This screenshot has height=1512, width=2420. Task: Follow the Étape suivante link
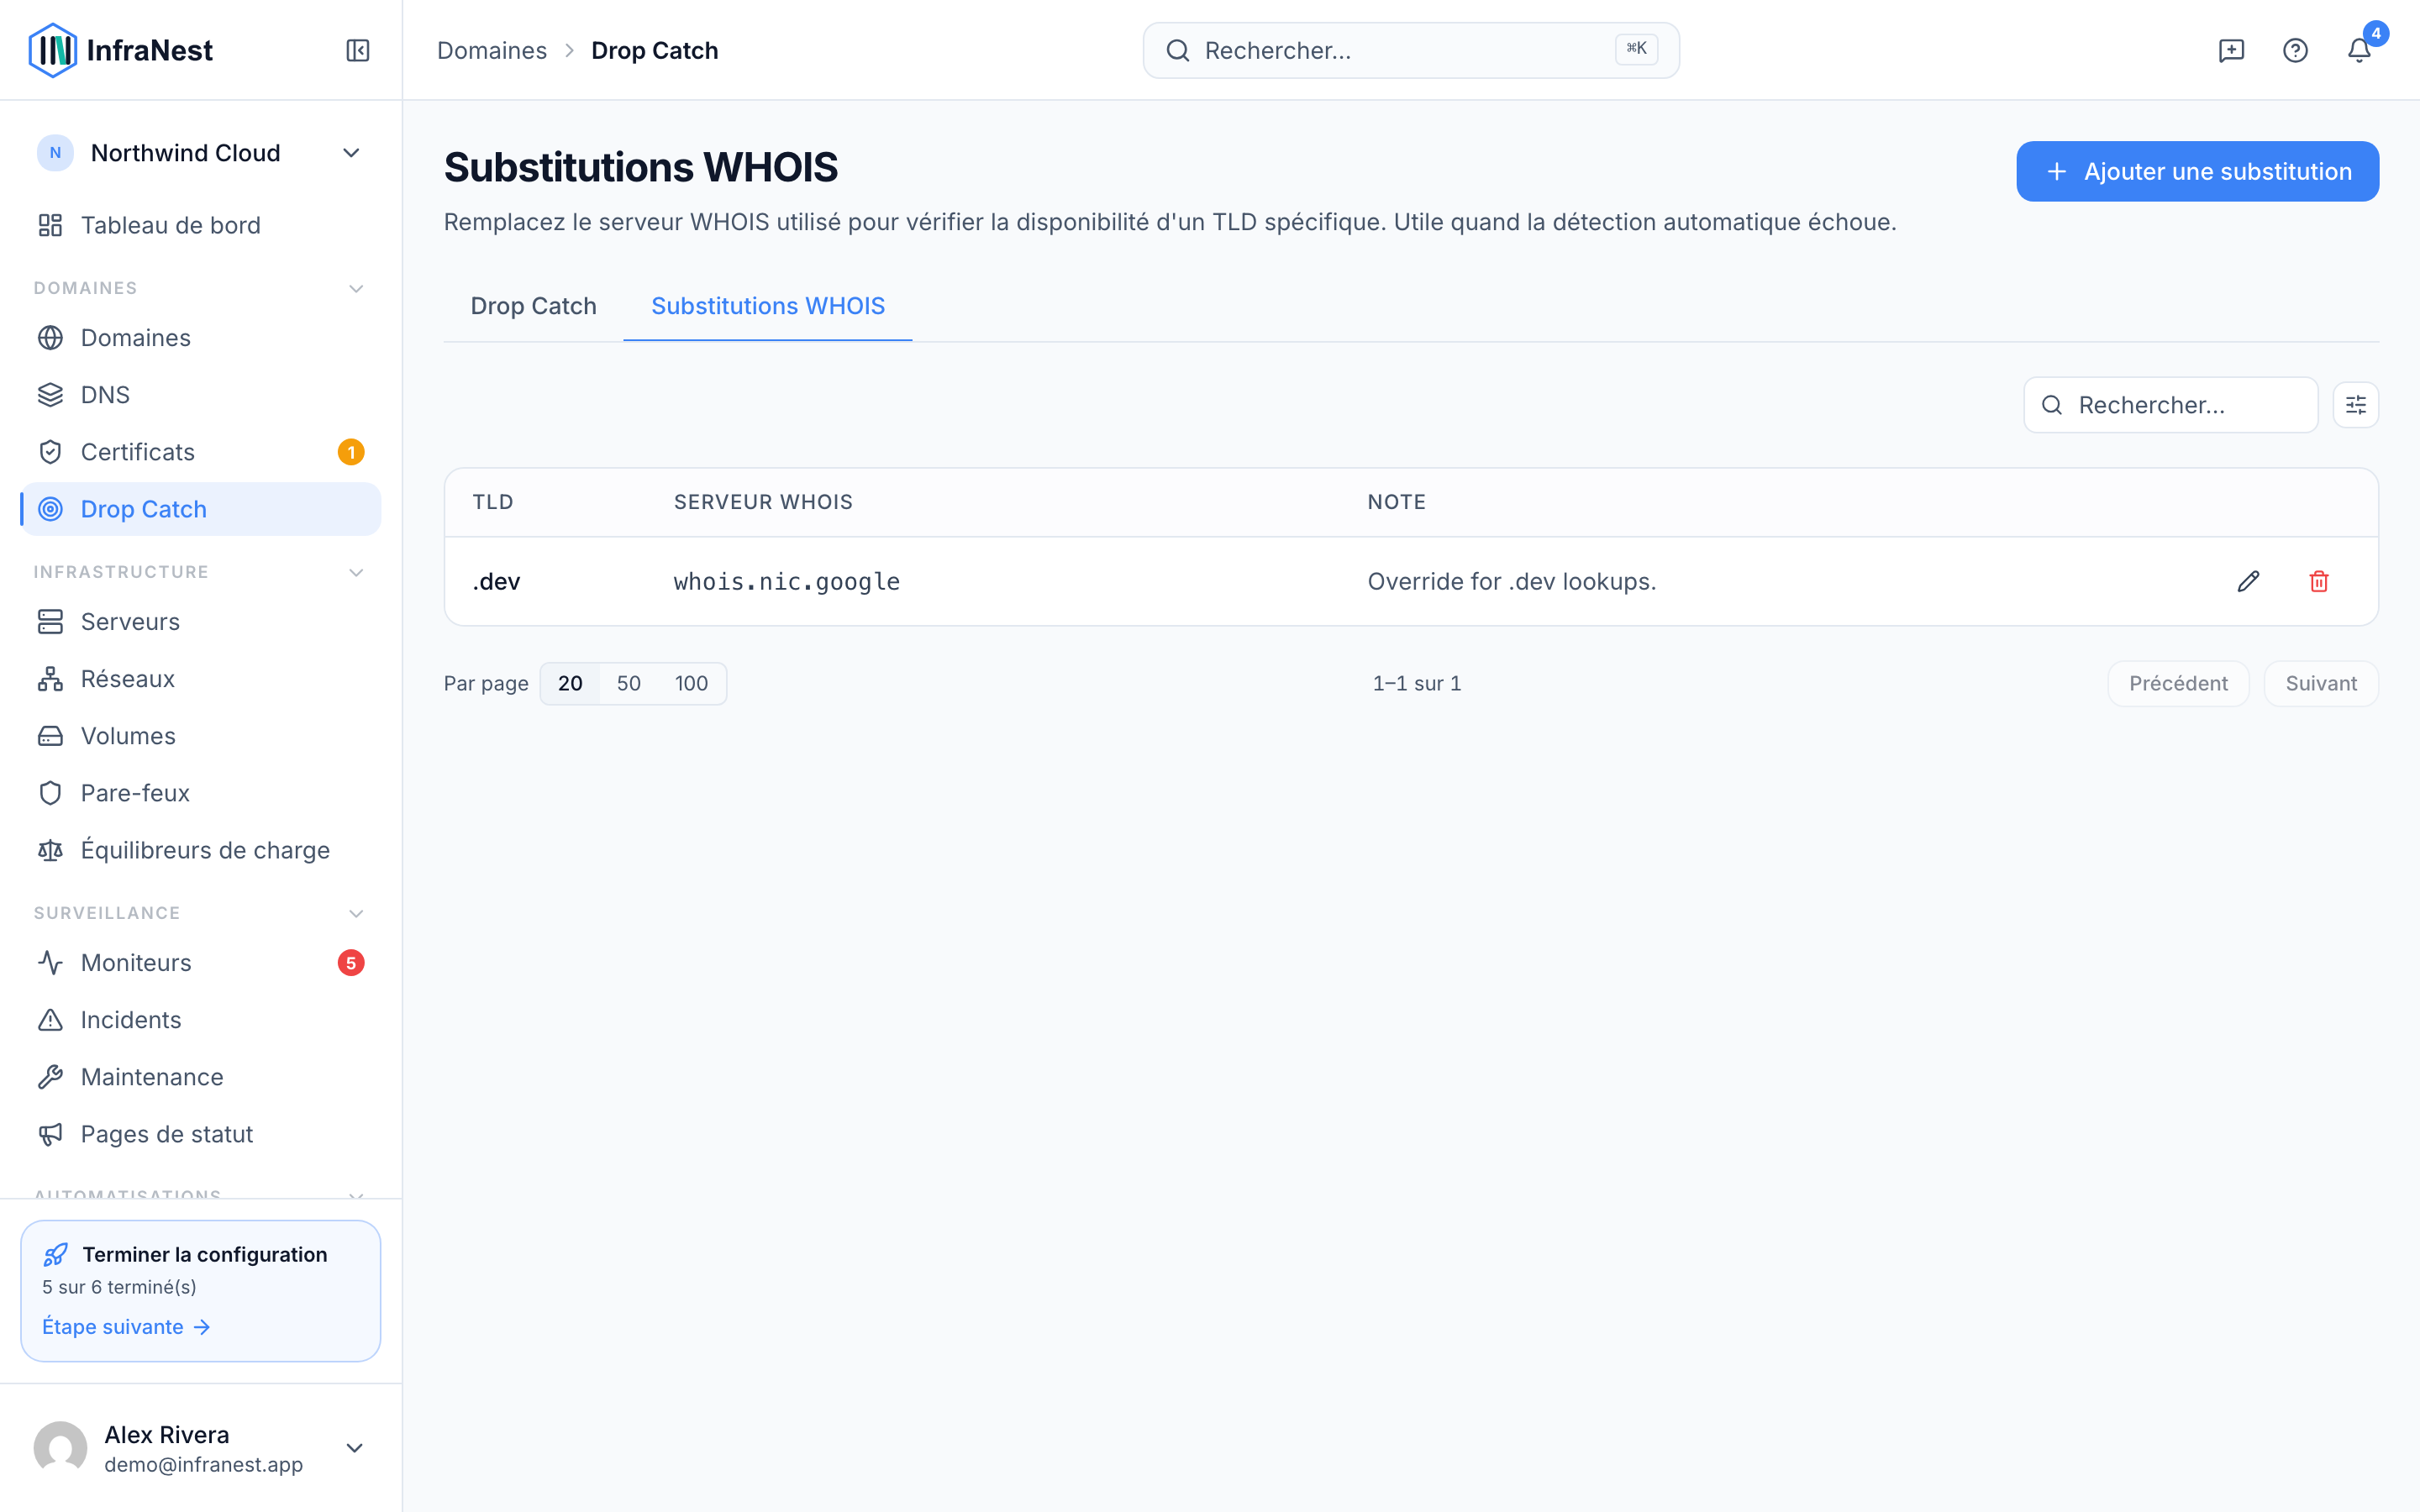click(126, 1327)
